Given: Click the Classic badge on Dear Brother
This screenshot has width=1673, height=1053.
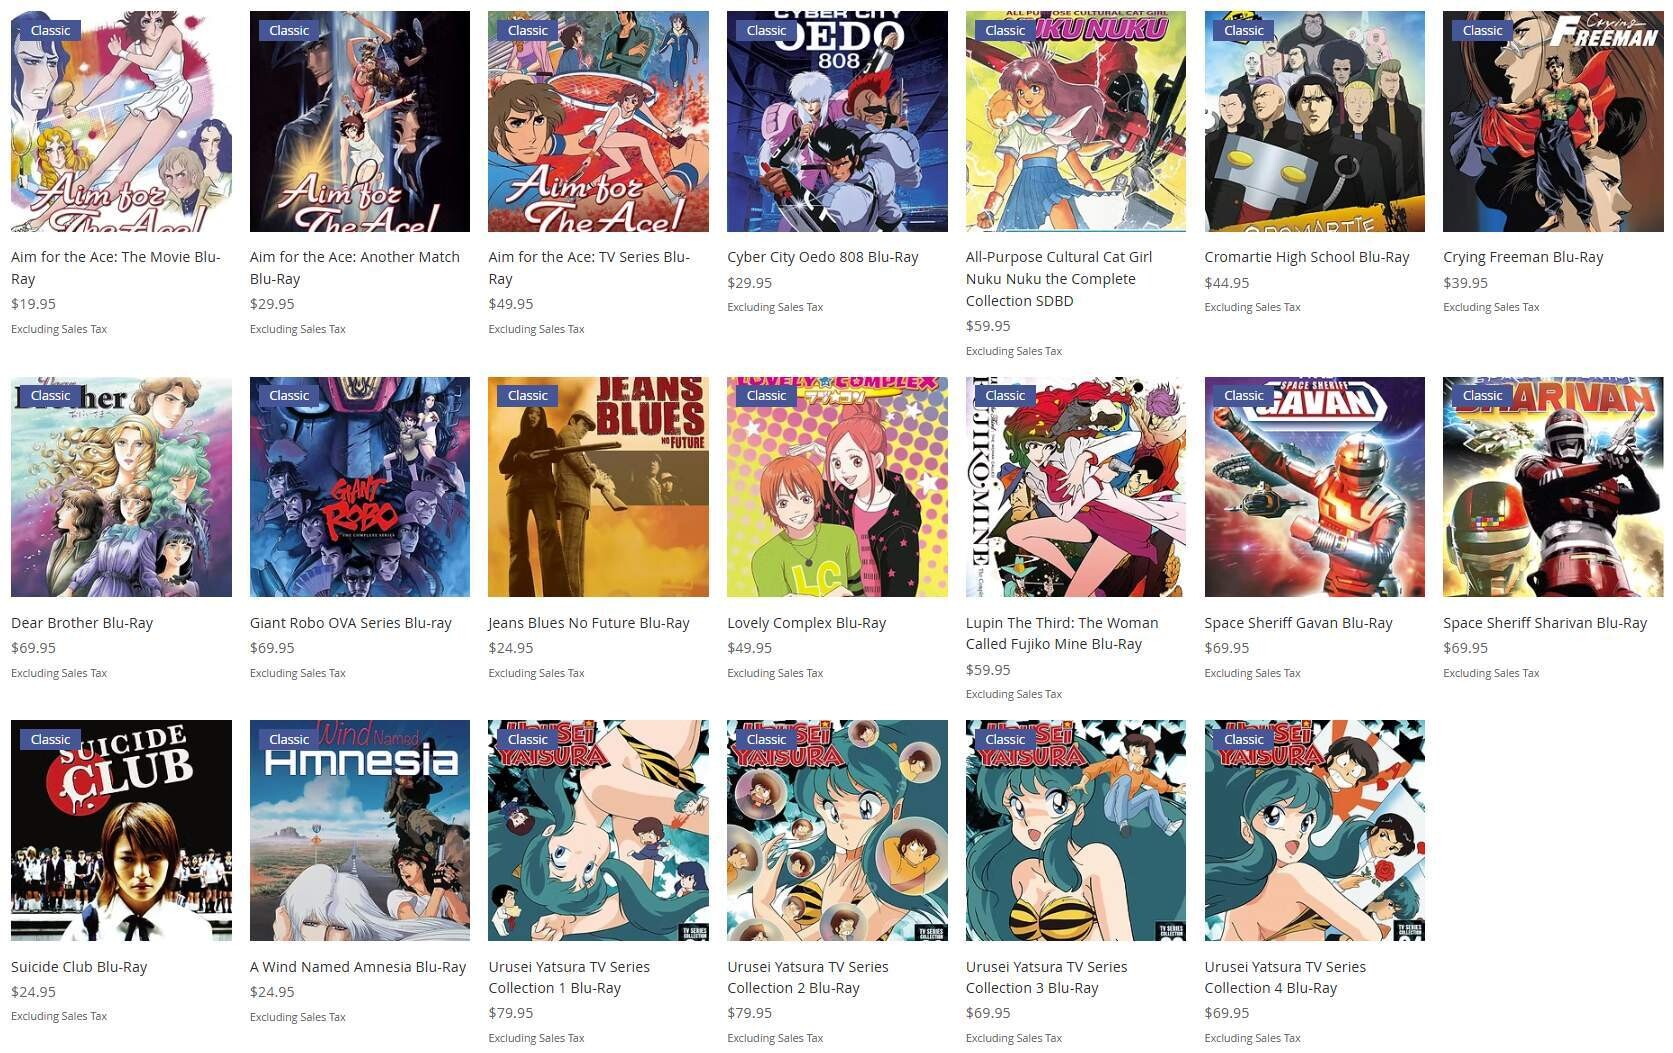Looking at the screenshot, I should tap(50, 396).
